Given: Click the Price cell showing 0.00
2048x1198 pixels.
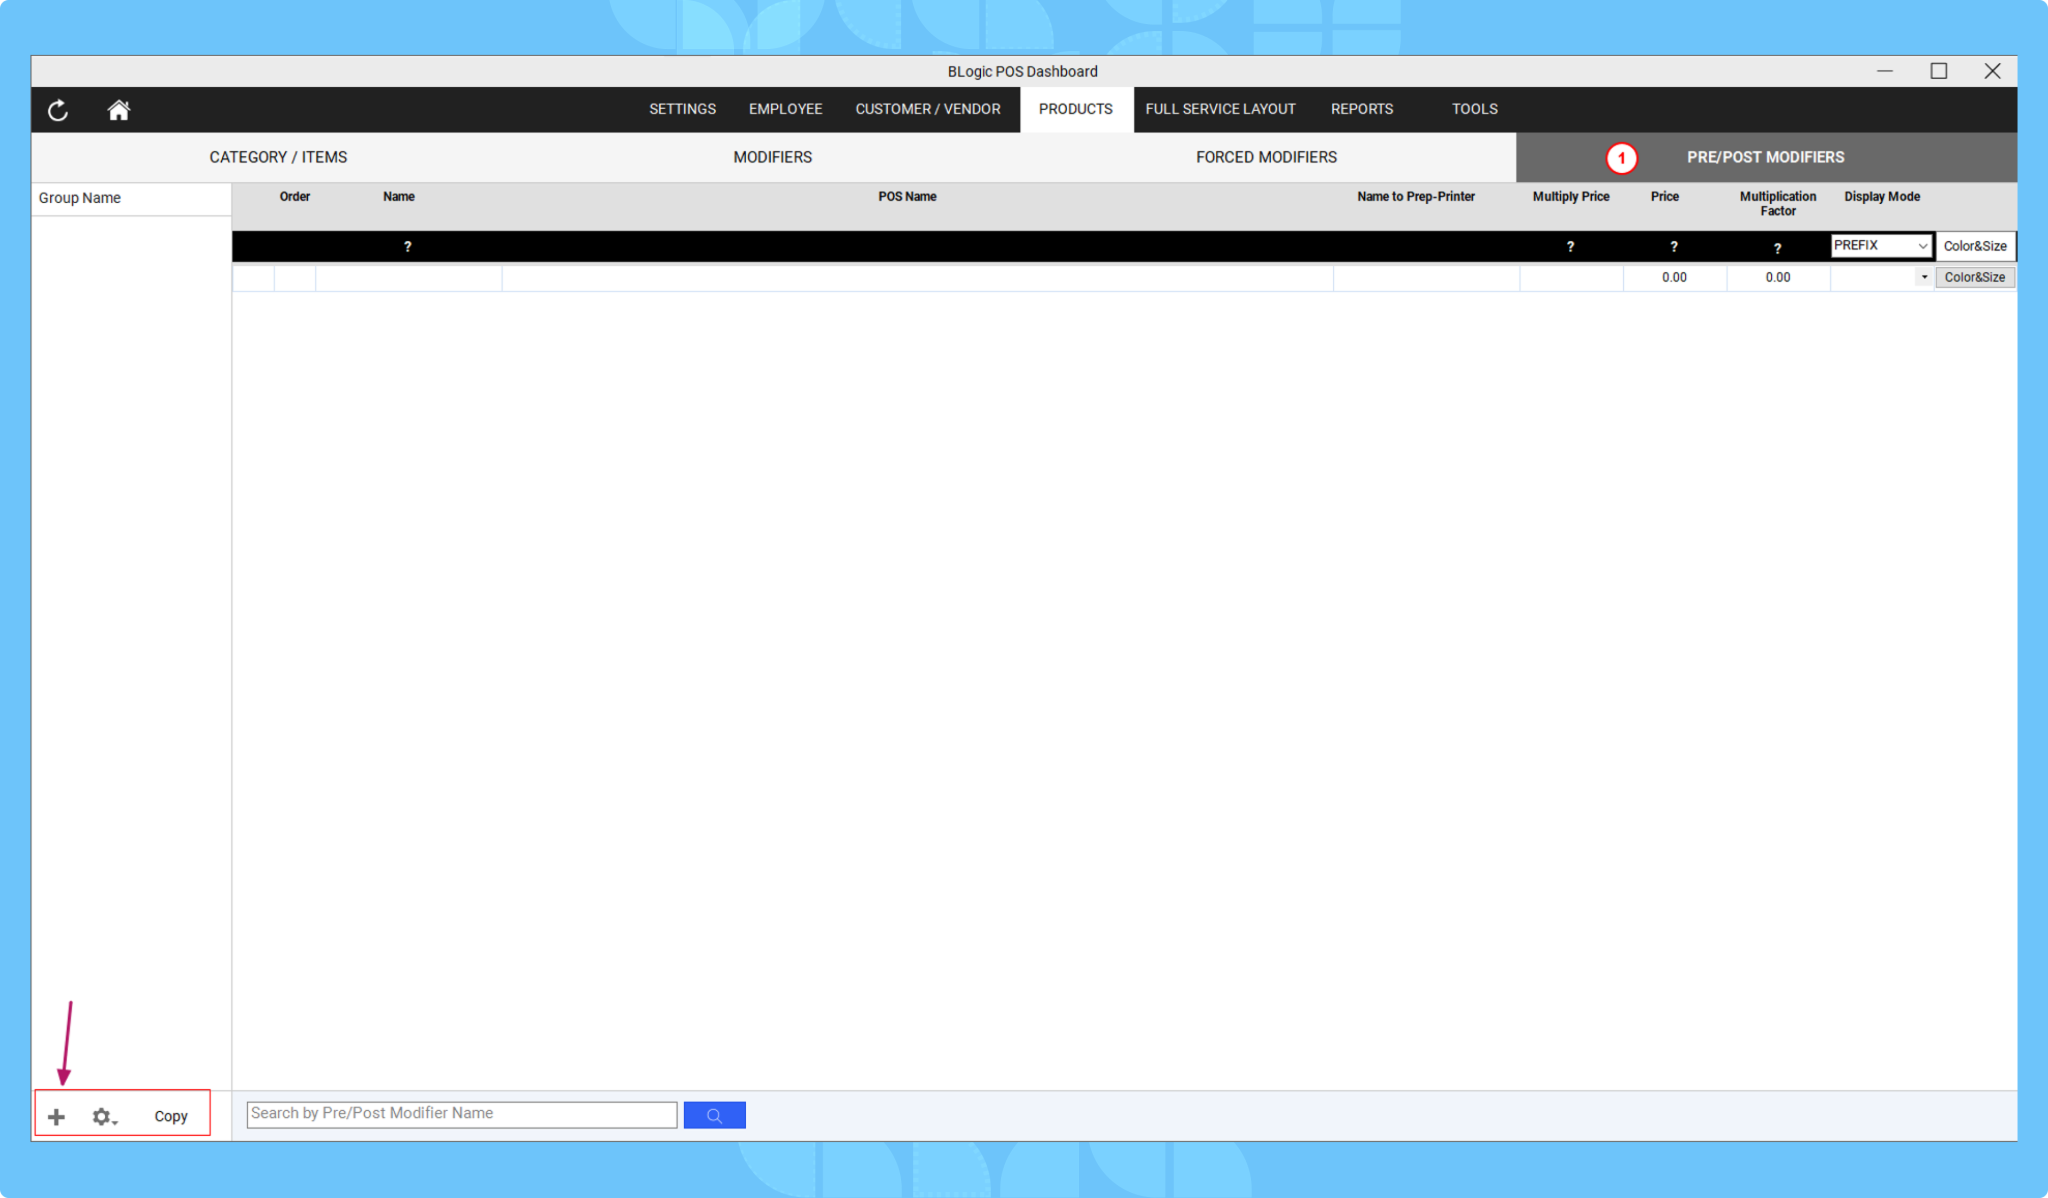Looking at the screenshot, I should point(1674,277).
